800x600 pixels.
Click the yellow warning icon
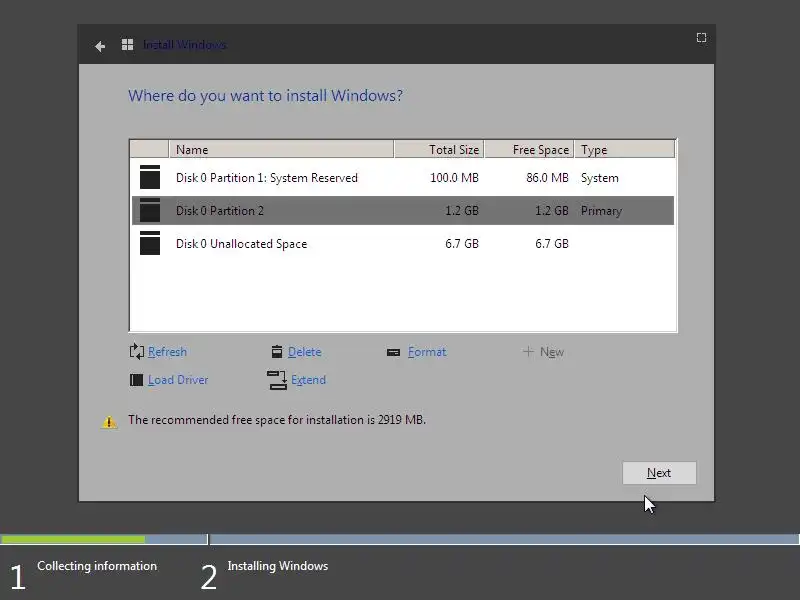(x=109, y=422)
